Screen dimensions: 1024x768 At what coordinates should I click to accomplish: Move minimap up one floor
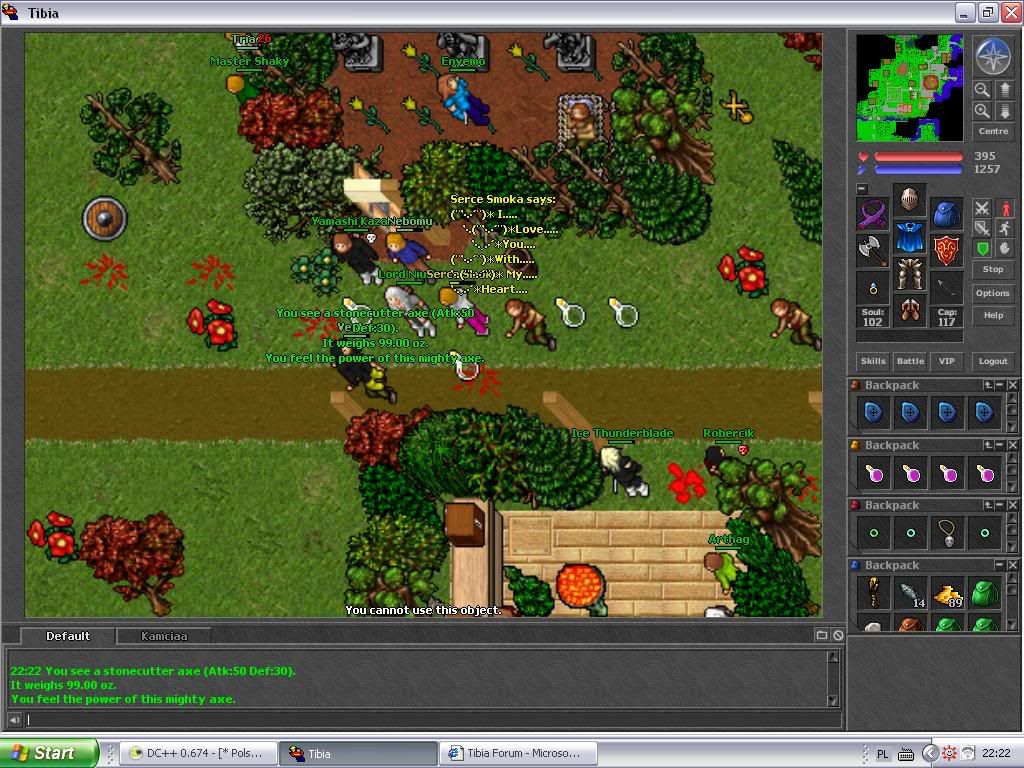1004,89
